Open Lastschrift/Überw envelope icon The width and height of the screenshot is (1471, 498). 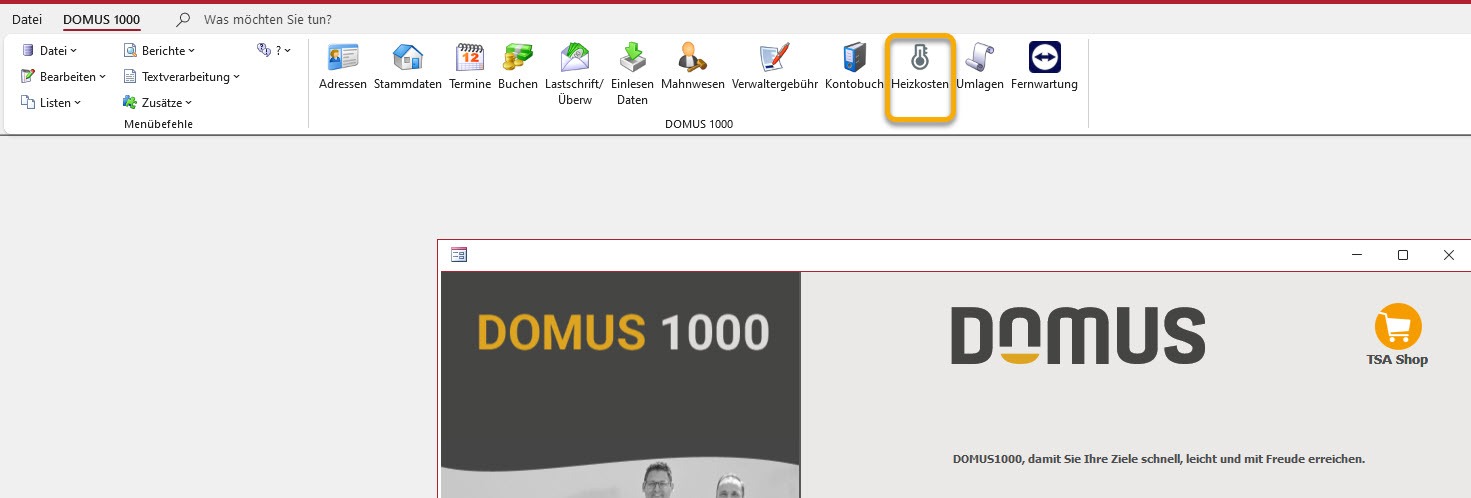pos(574,57)
